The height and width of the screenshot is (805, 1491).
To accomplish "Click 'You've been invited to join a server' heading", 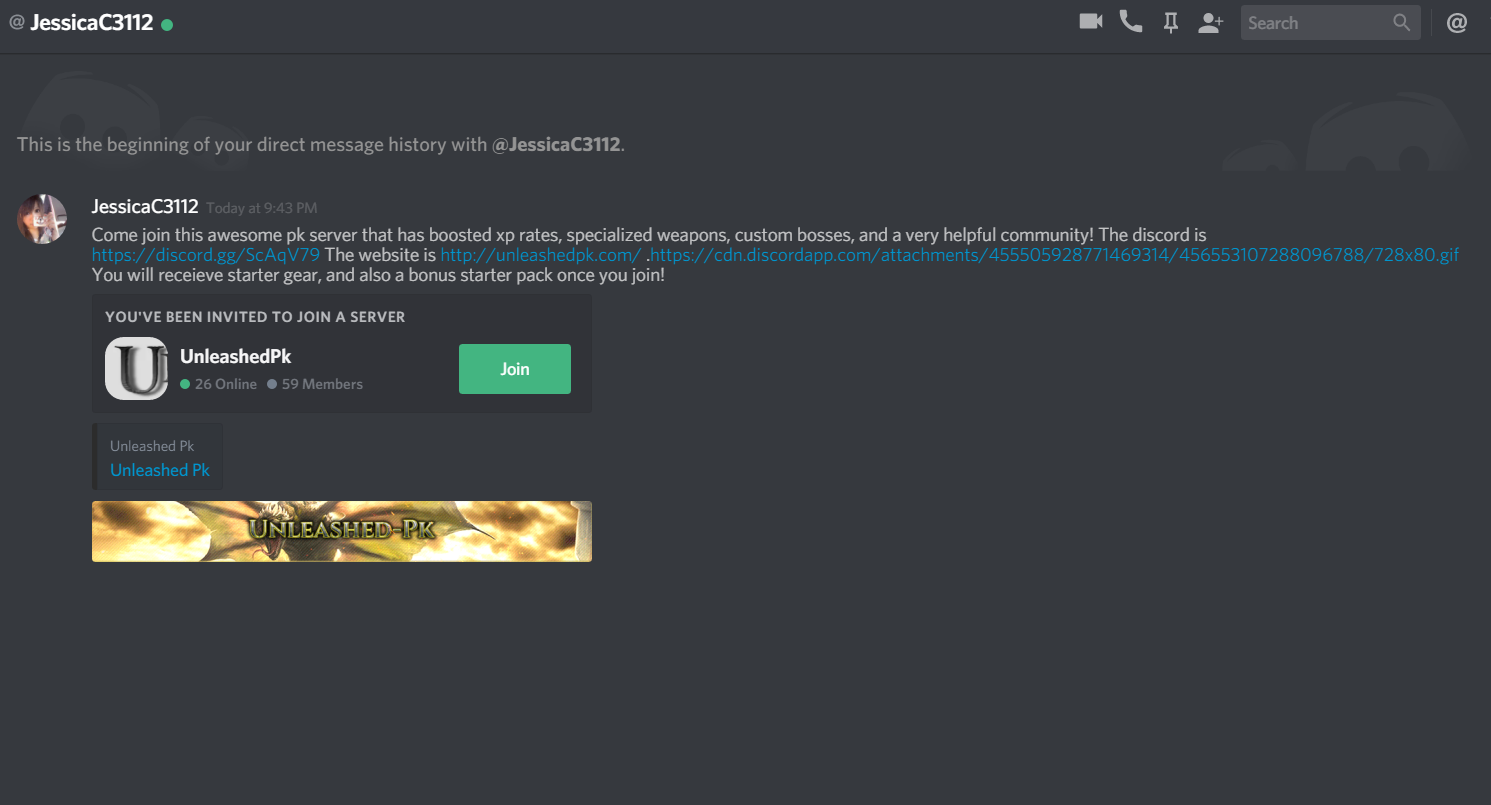I will click(255, 317).
